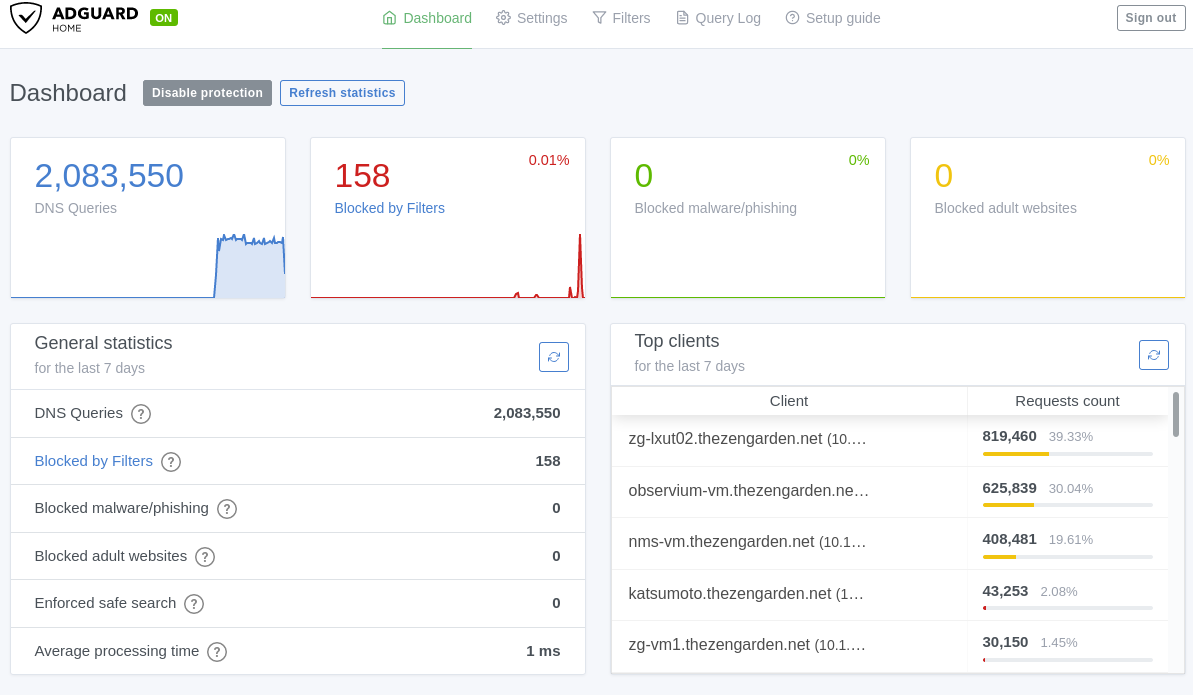This screenshot has height=695, width=1193.
Task: Sign out of AdGuard Home
Action: pyautogui.click(x=1150, y=18)
